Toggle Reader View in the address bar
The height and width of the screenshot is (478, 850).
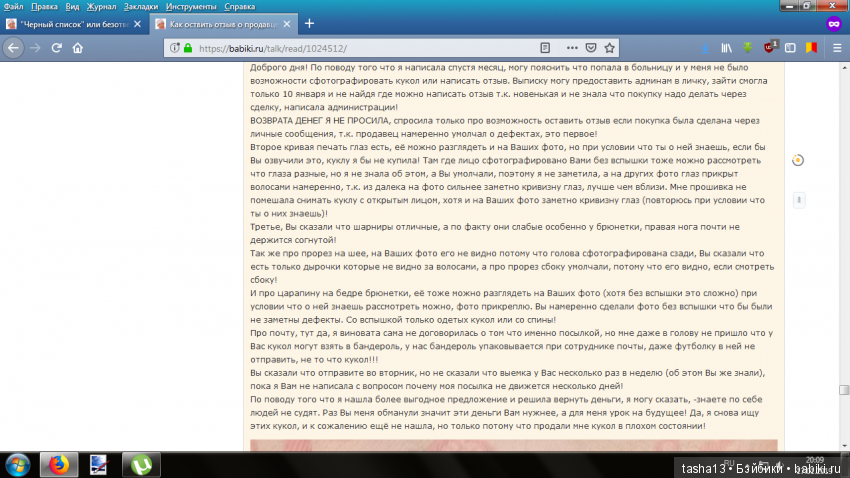[545, 47]
